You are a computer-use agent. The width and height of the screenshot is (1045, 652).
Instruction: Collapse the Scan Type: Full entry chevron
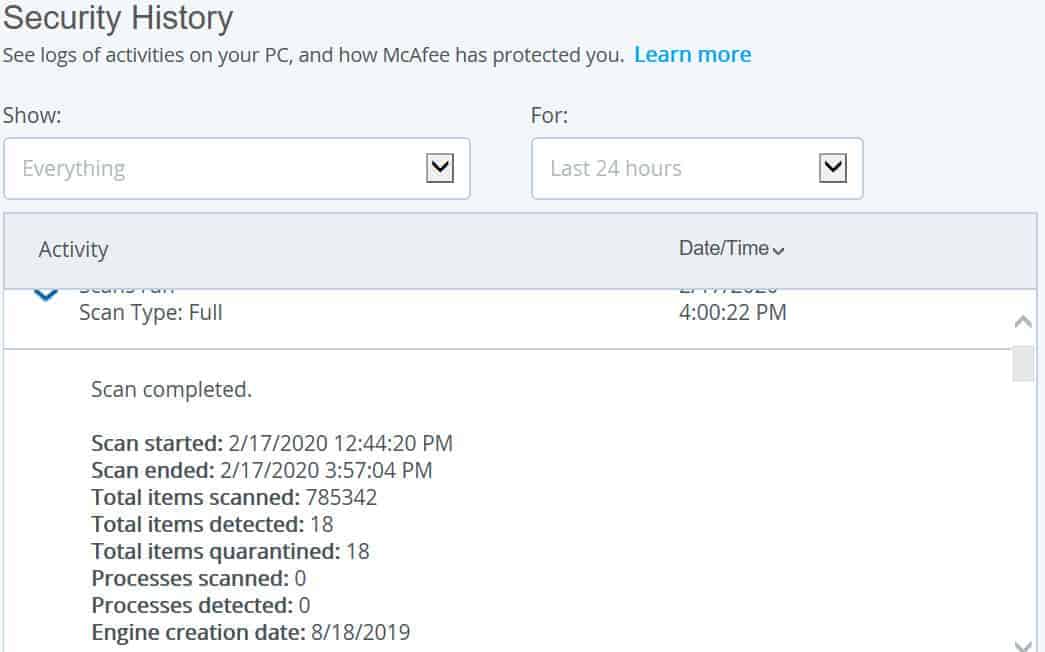coord(45,293)
